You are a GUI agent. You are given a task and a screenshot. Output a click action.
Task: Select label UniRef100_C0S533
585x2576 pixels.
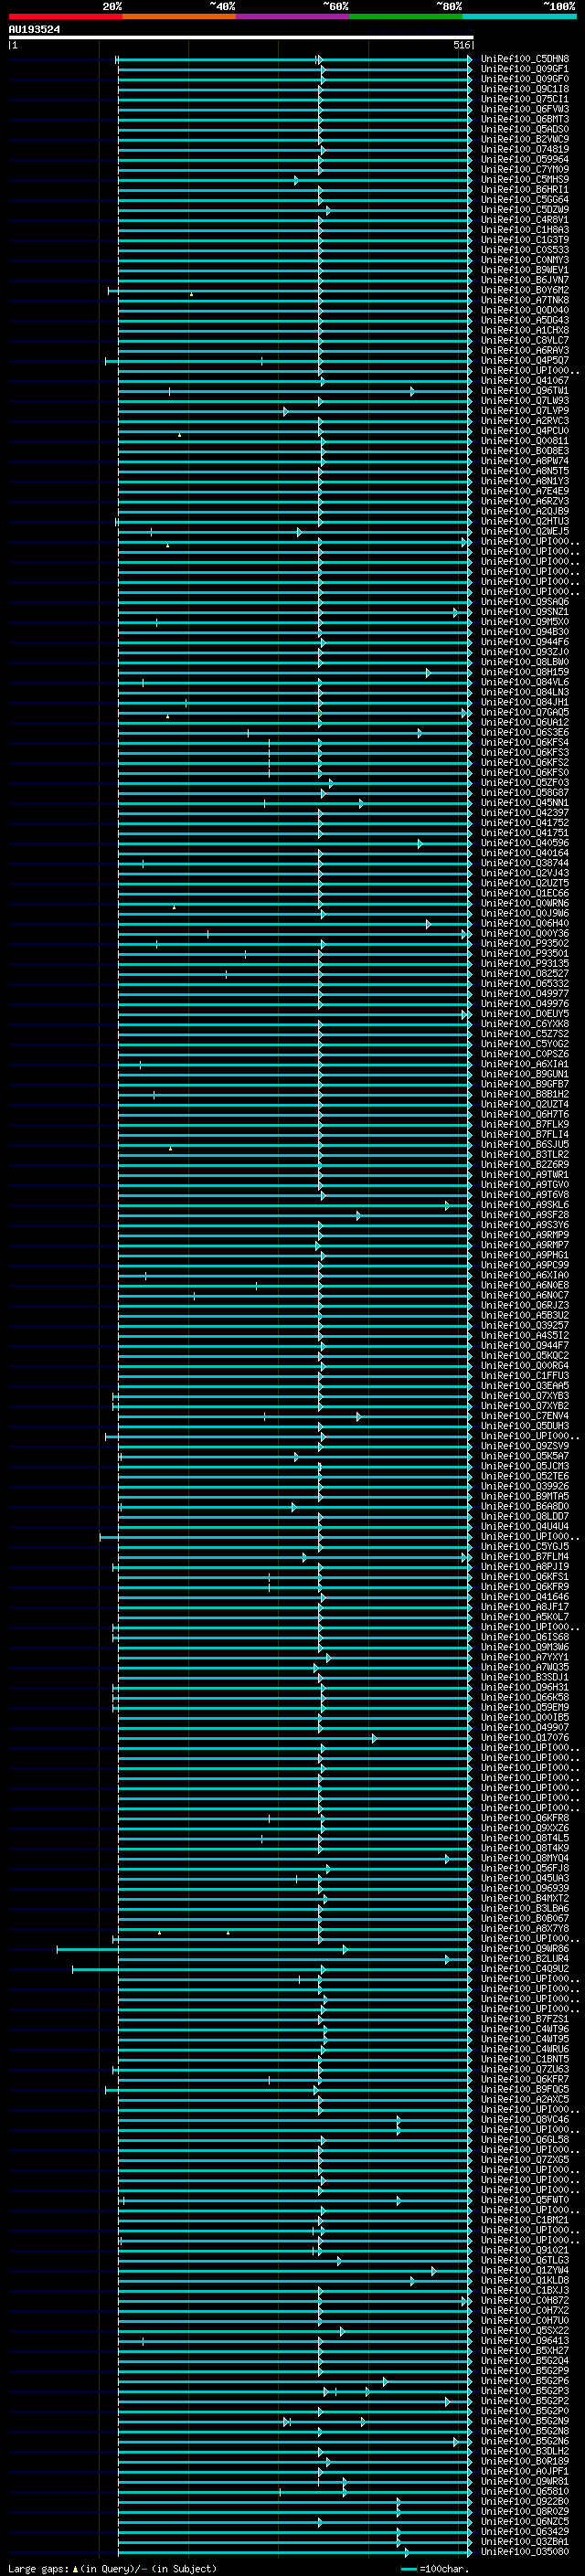[x=525, y=250]
